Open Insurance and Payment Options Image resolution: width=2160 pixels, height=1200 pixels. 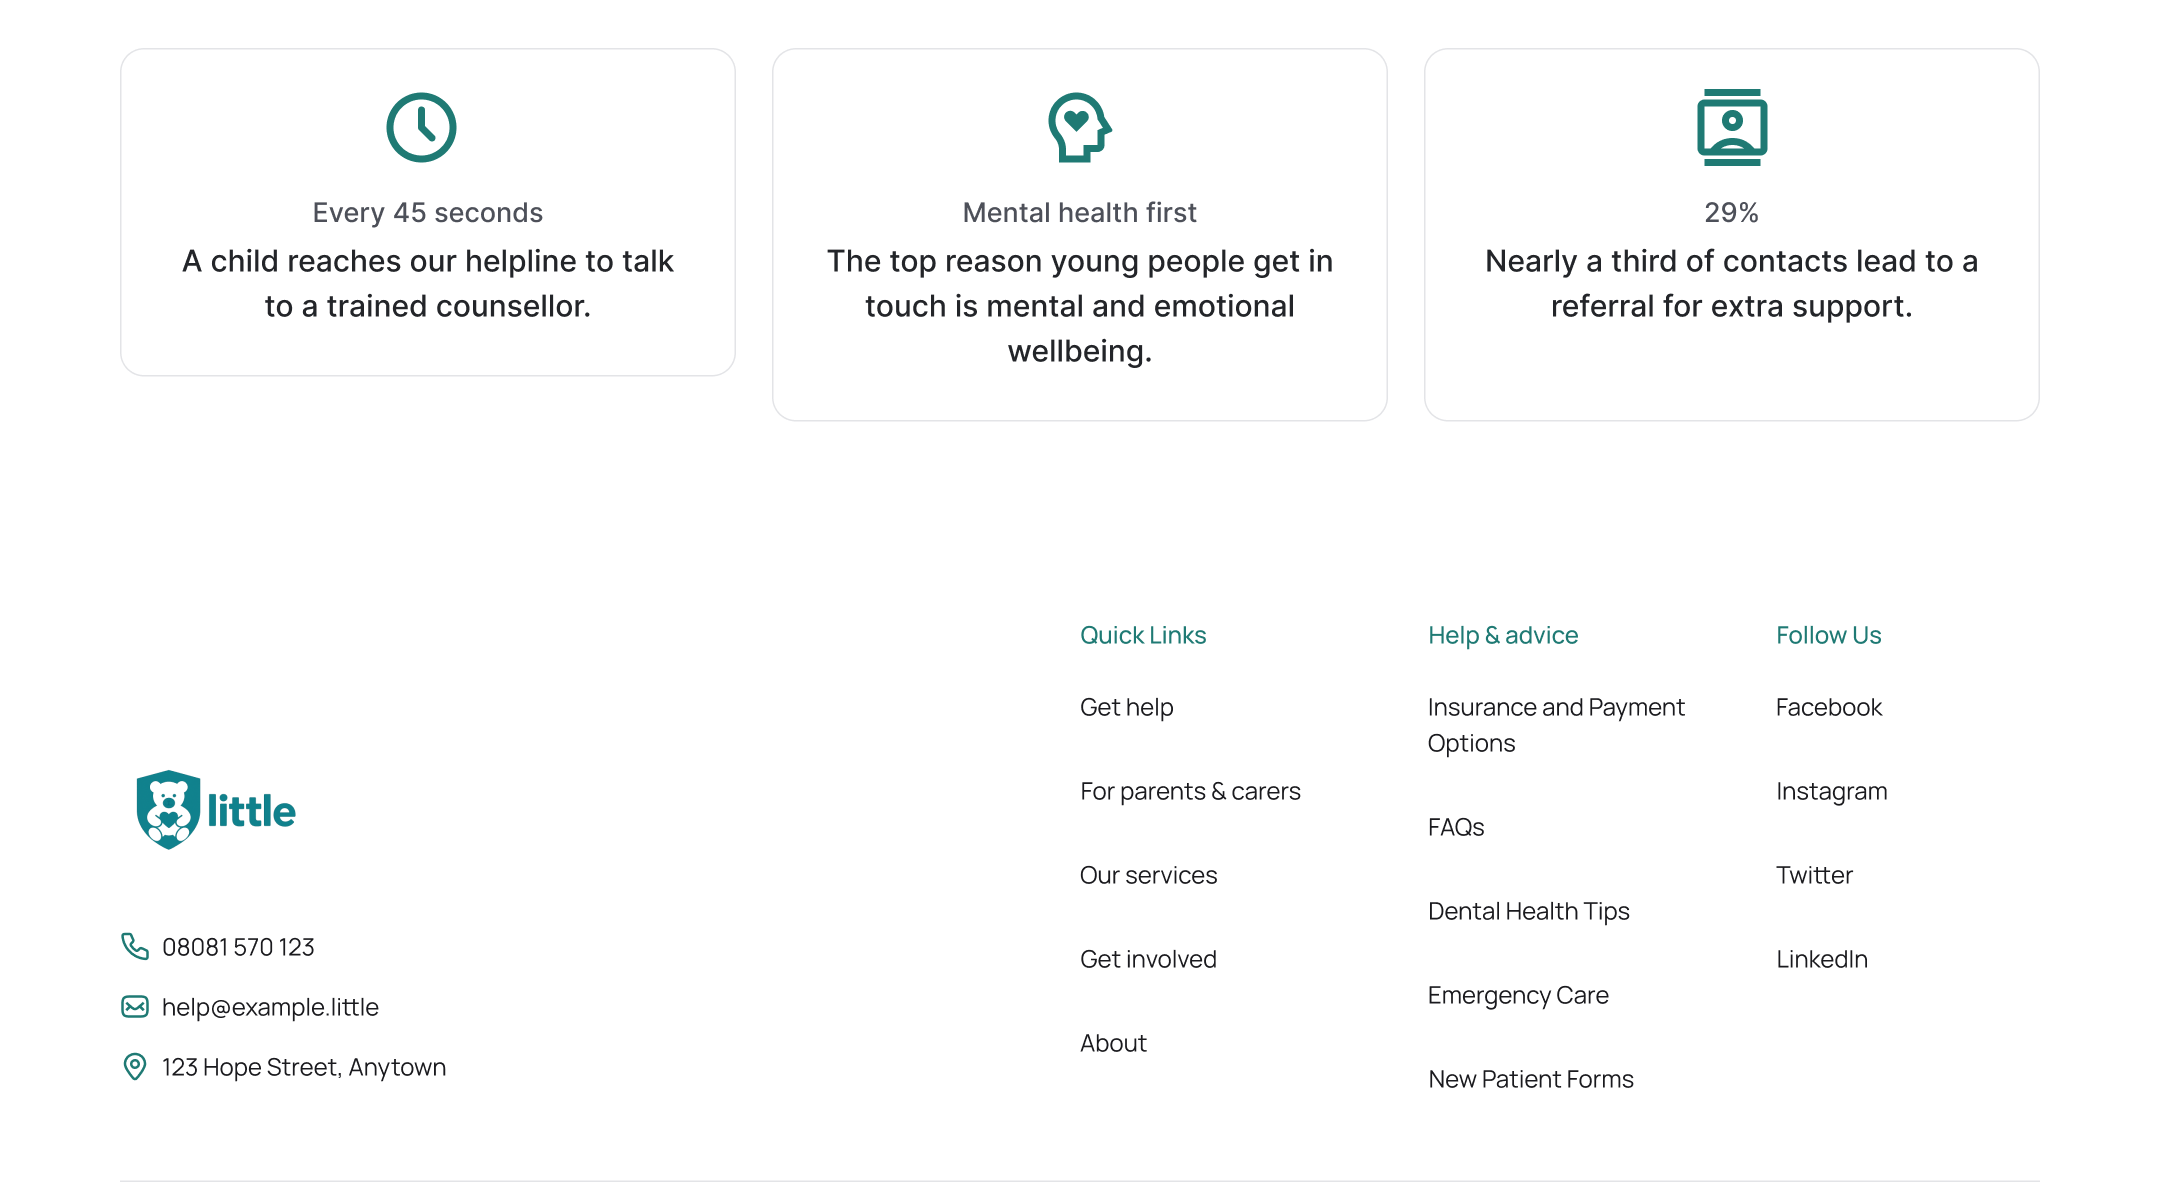(1555, 725)
